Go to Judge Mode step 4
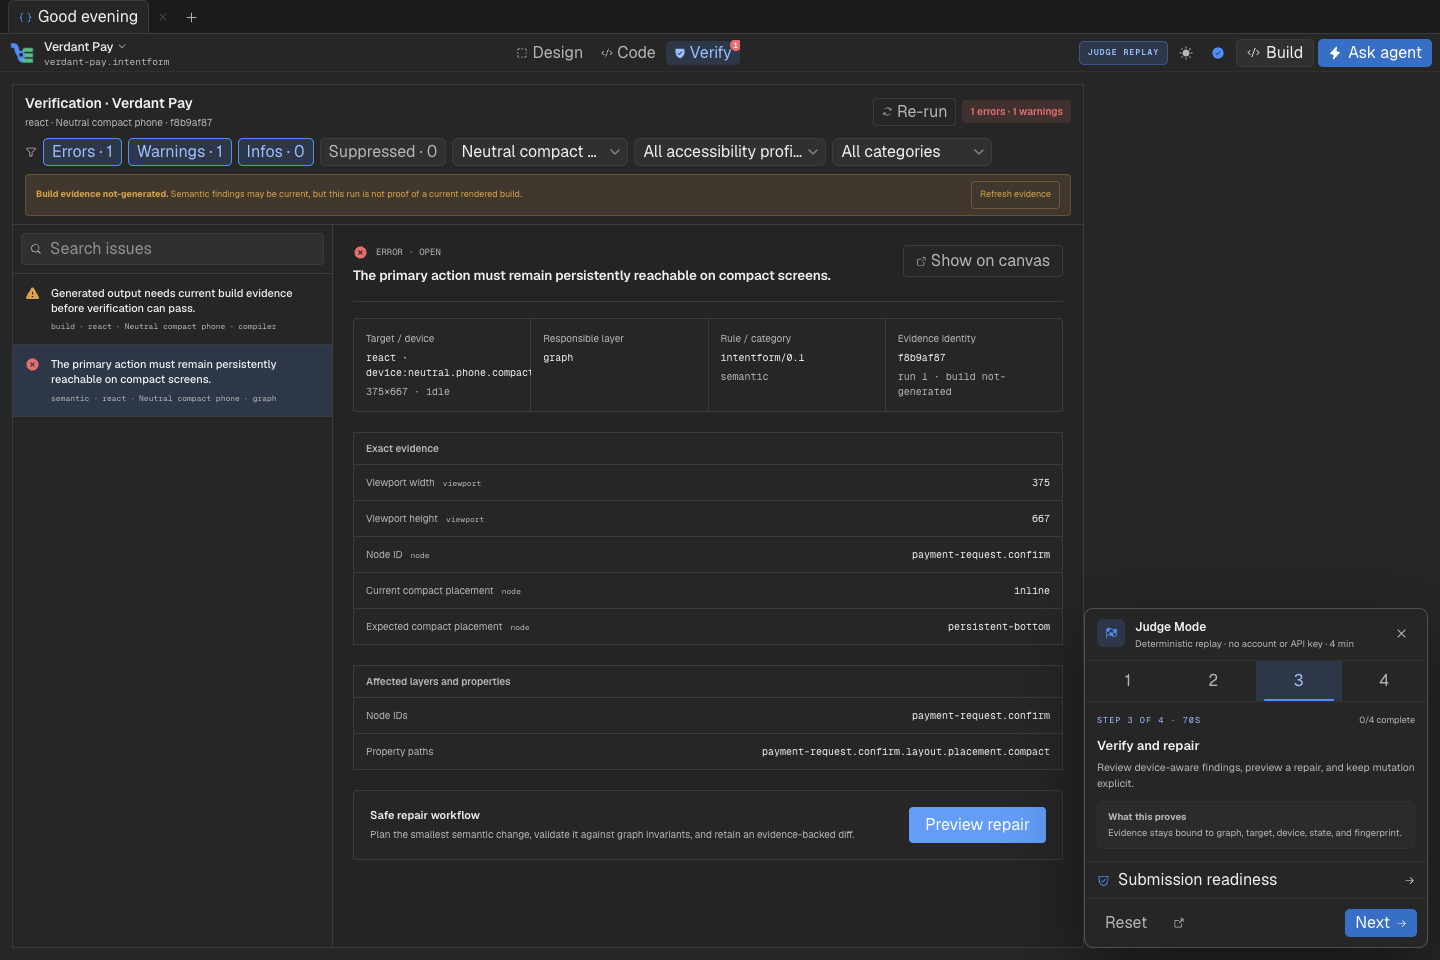The image size is (1440, 960). (x=1384, y=681)
